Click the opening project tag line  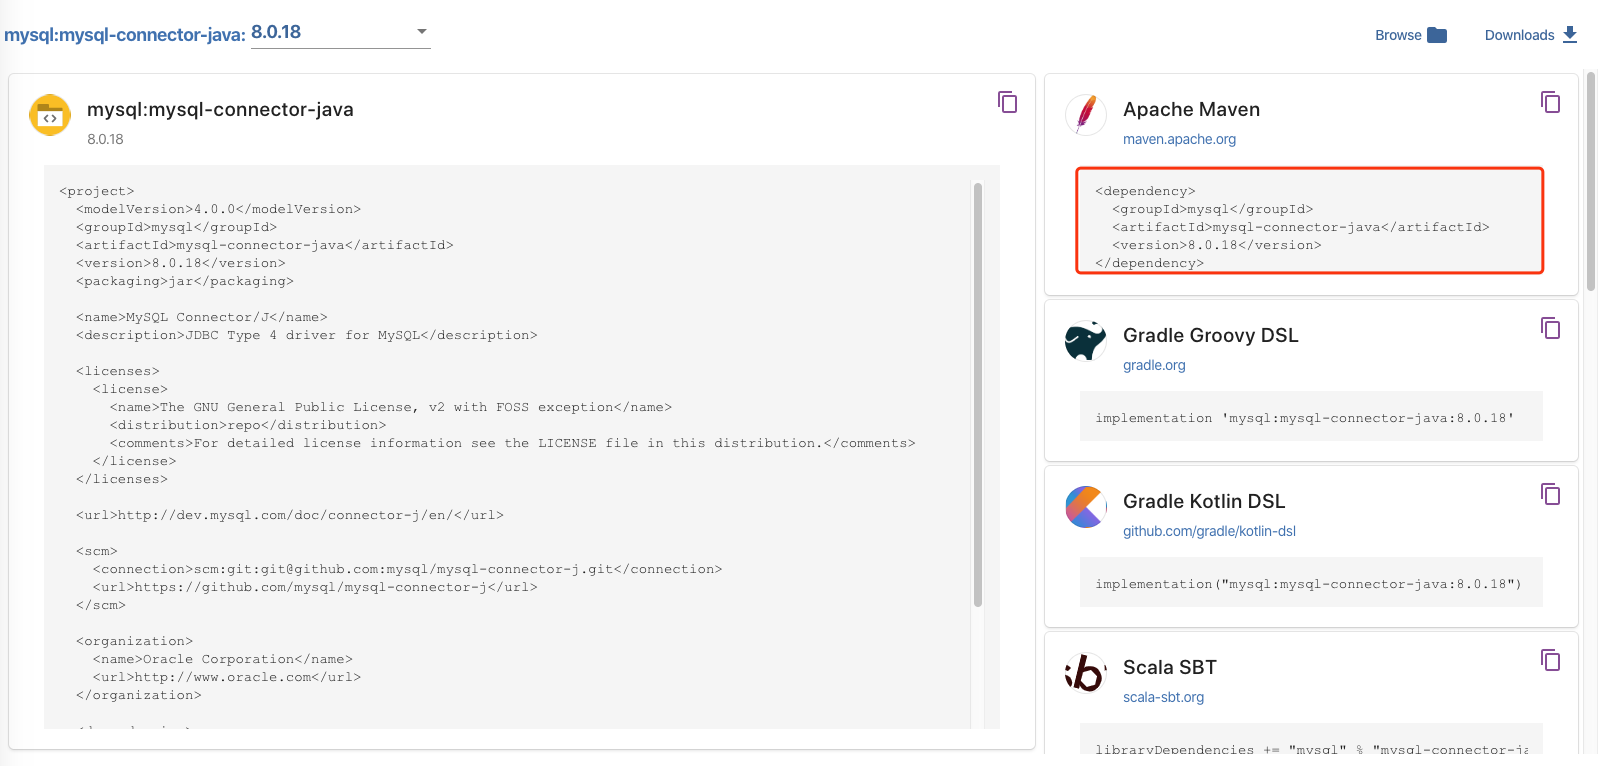click(x=97, y=191)
